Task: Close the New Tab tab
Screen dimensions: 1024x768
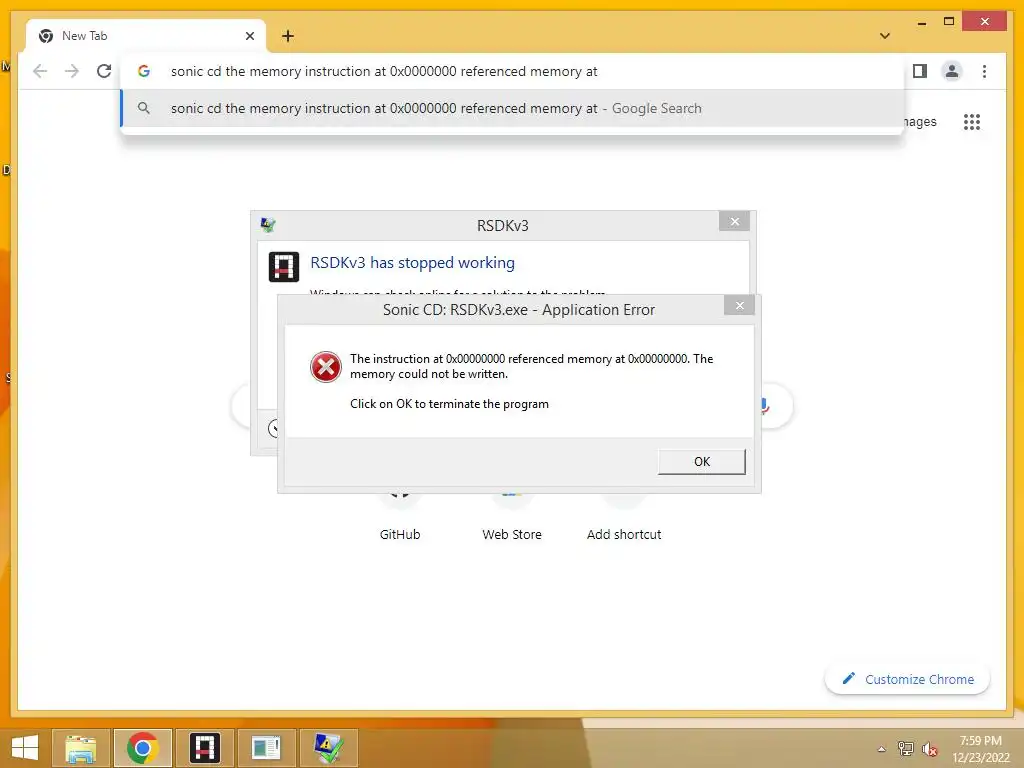Action: tap(249, 36)
